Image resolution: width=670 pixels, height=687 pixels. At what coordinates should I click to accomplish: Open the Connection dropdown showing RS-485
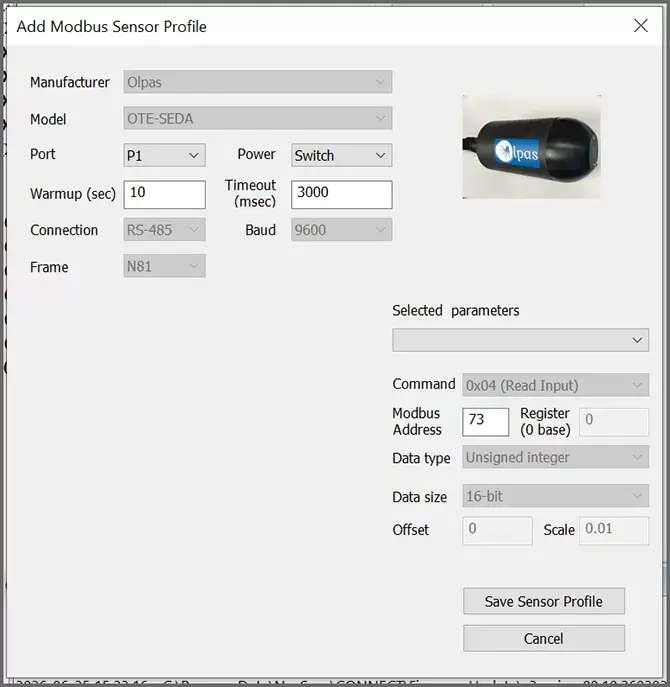[164, 230]
